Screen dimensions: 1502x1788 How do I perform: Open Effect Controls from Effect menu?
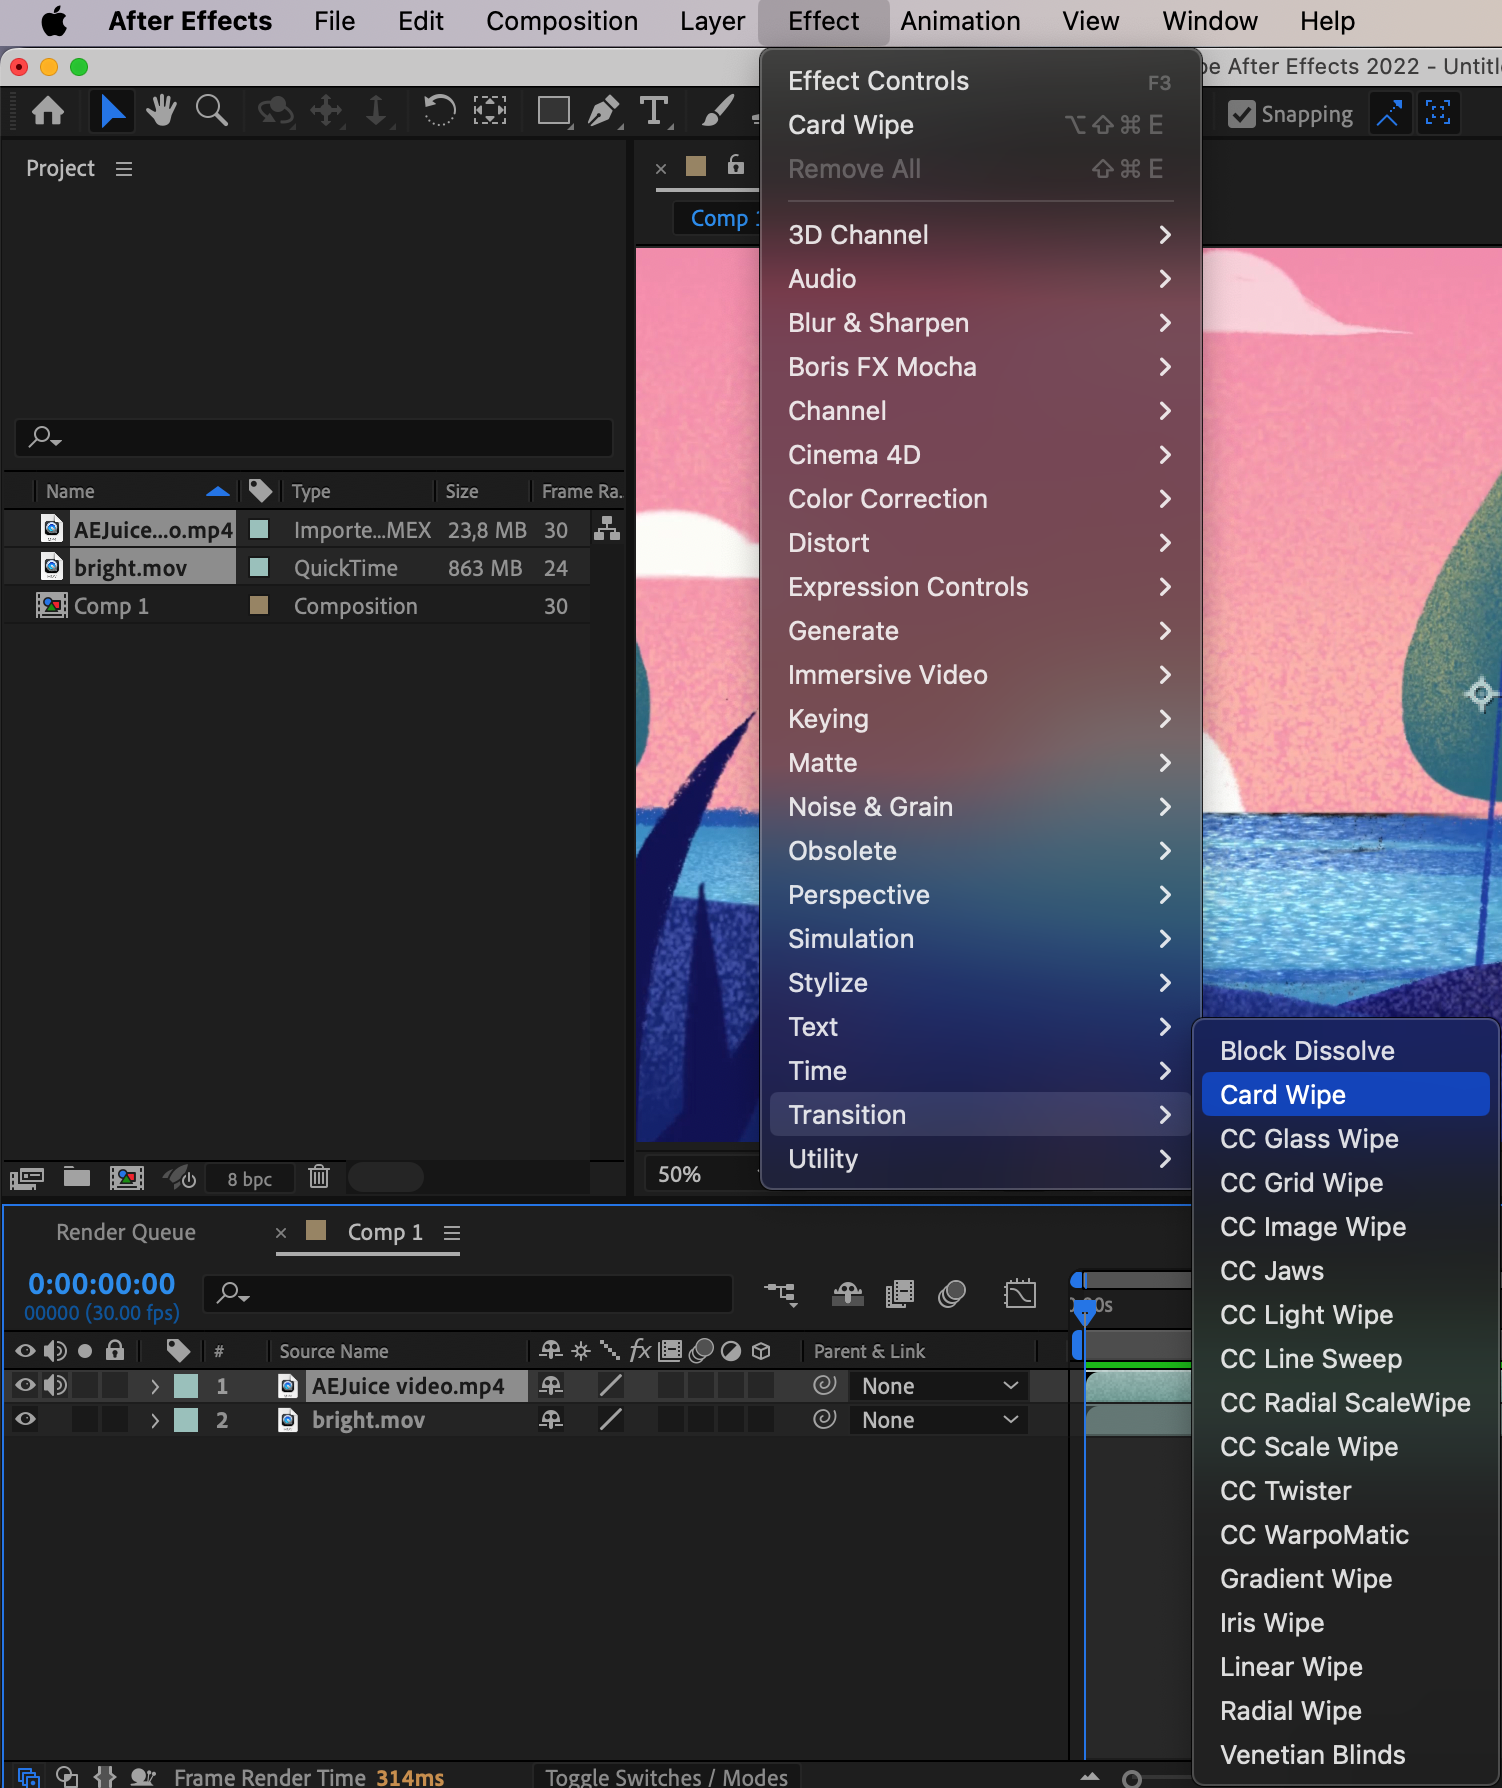tap(978, 81)
